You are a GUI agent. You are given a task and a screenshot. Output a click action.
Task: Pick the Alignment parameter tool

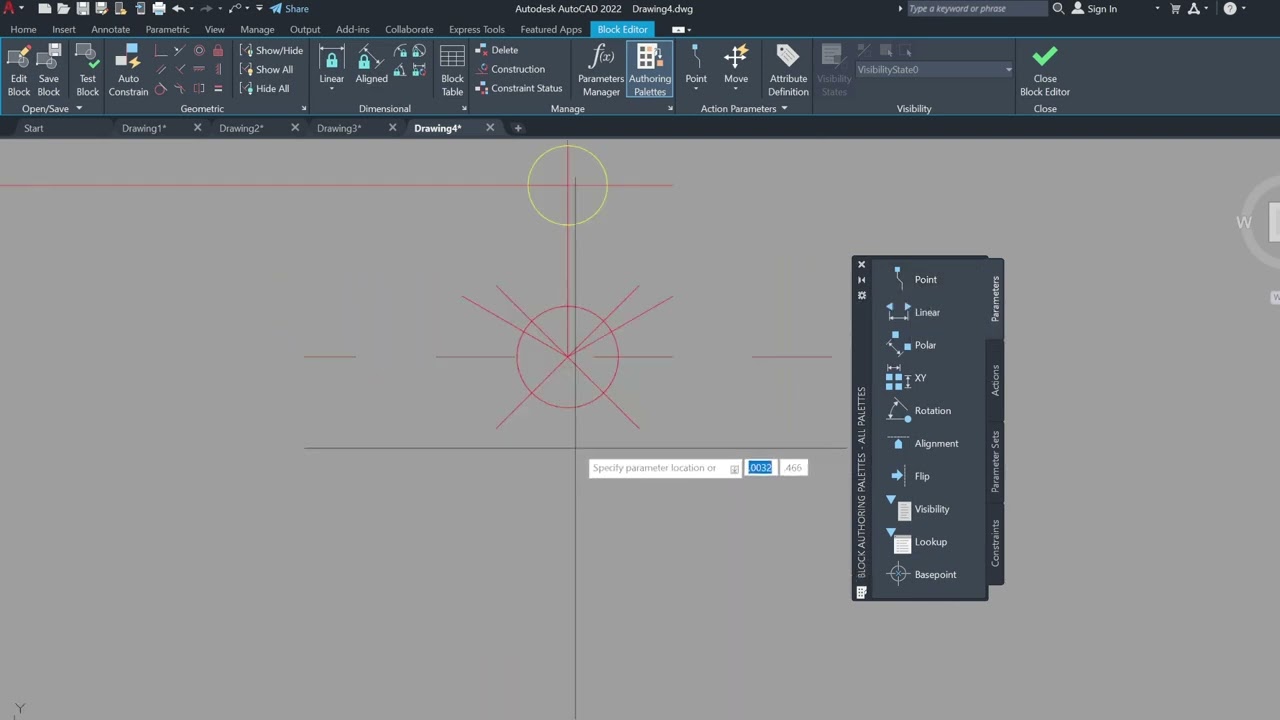point(922,443)
